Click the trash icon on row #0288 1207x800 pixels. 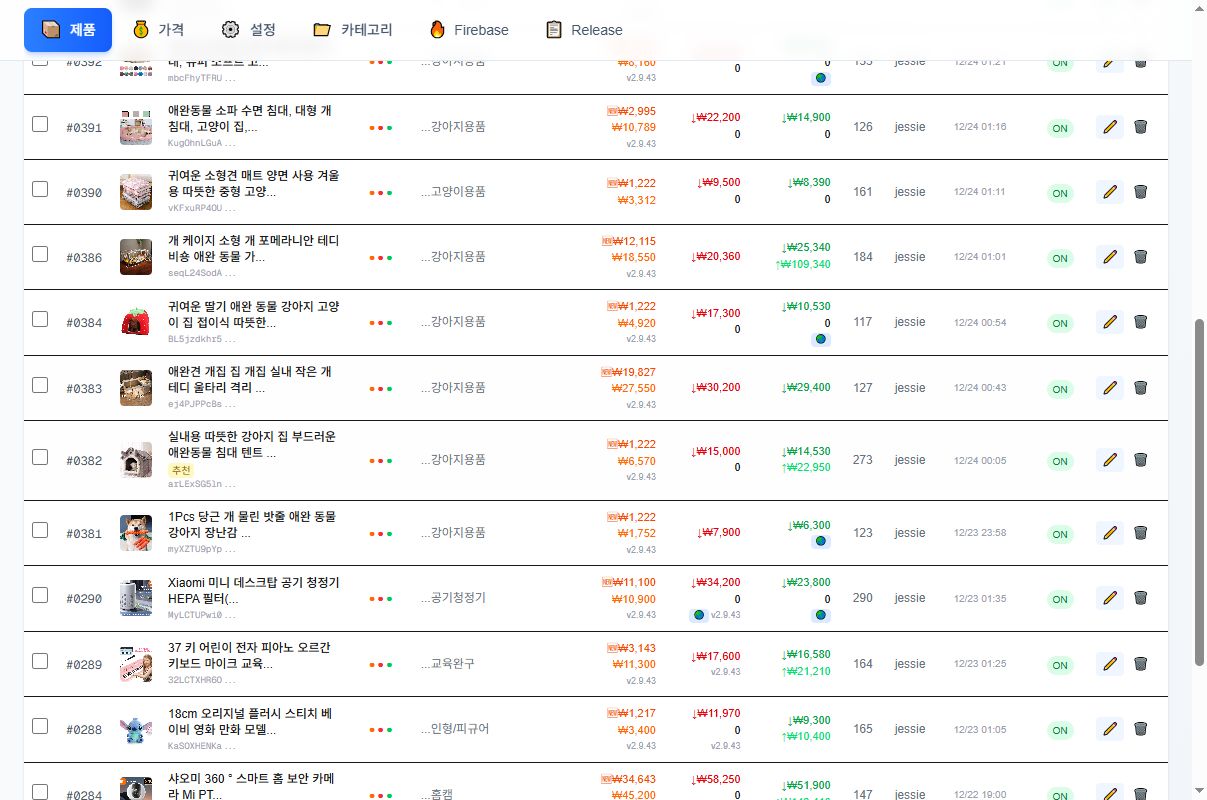(1141, 729)
